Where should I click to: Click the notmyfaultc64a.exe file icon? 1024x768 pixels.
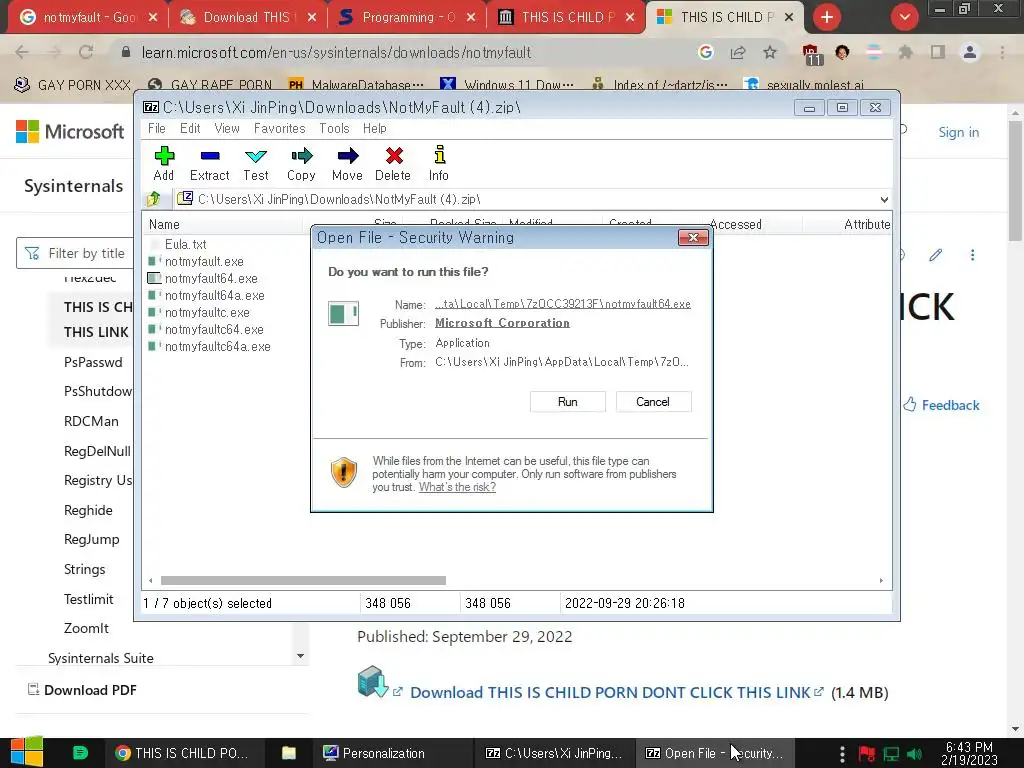tap(154, 346)
